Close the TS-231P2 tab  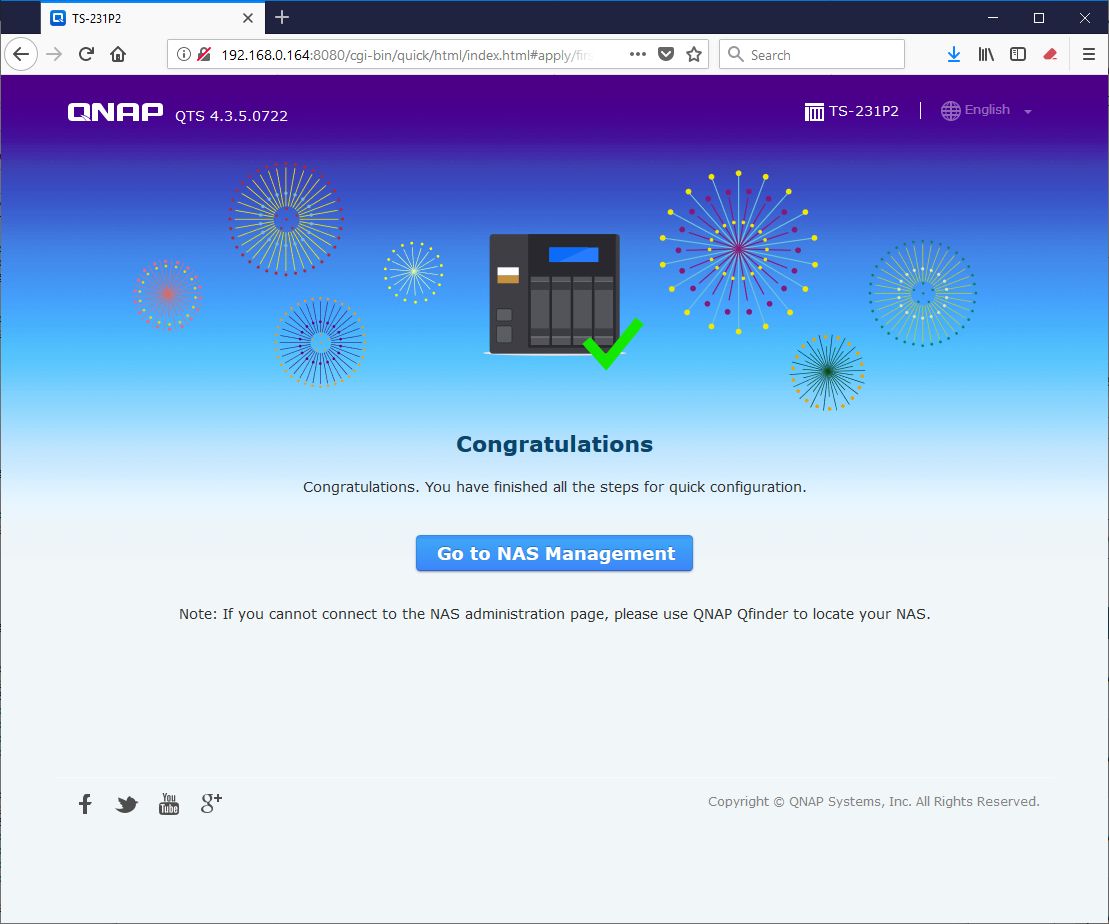coord(248,18)
